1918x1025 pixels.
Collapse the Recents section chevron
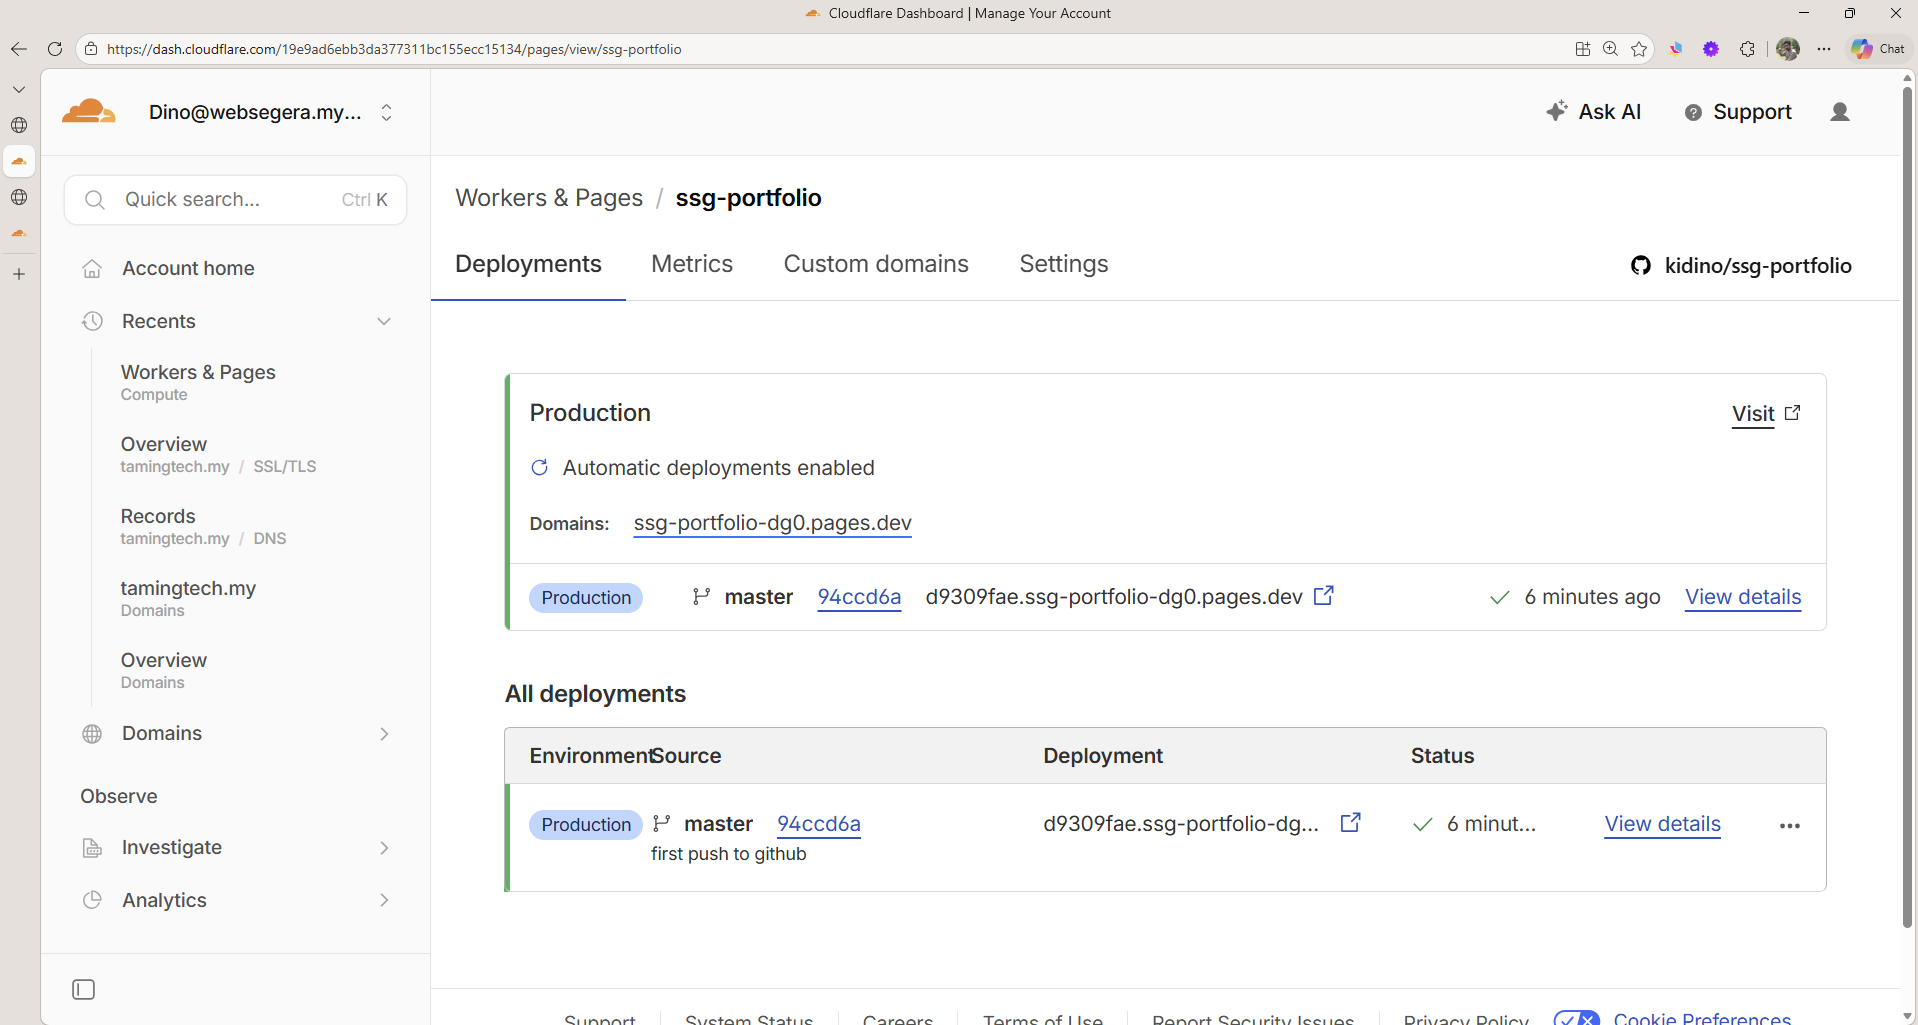click(x=384, y=321)
